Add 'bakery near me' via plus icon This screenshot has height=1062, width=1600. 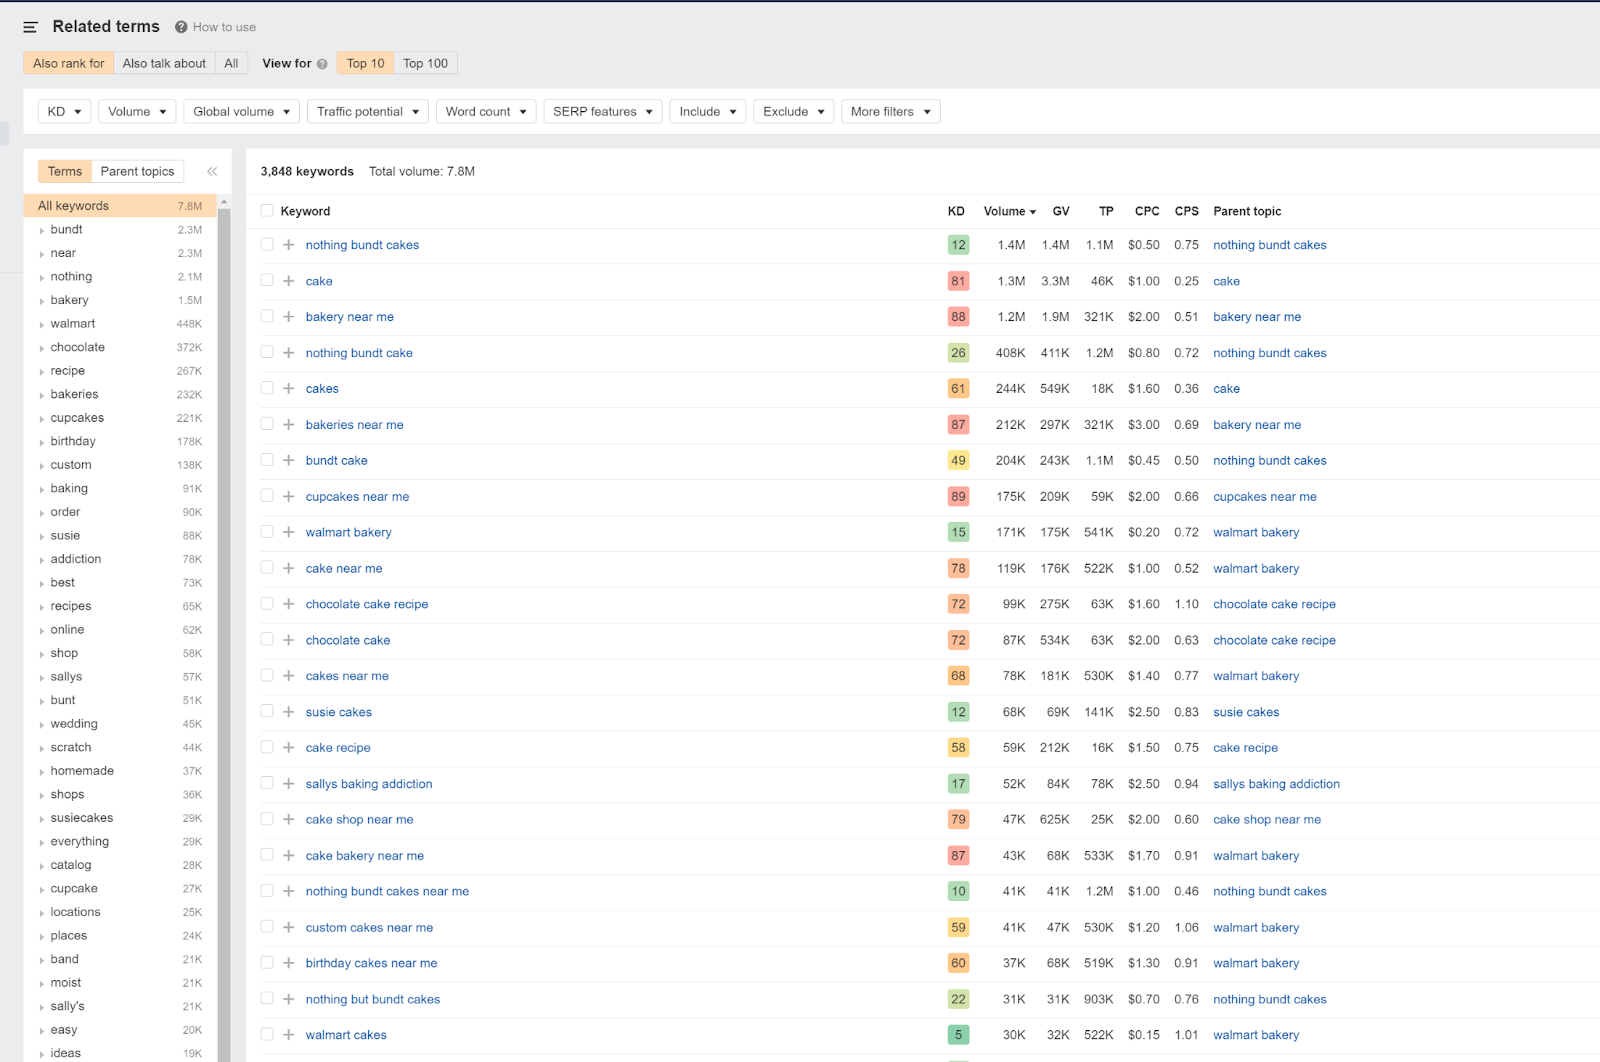pyautogui.click(x=288, y=317)
